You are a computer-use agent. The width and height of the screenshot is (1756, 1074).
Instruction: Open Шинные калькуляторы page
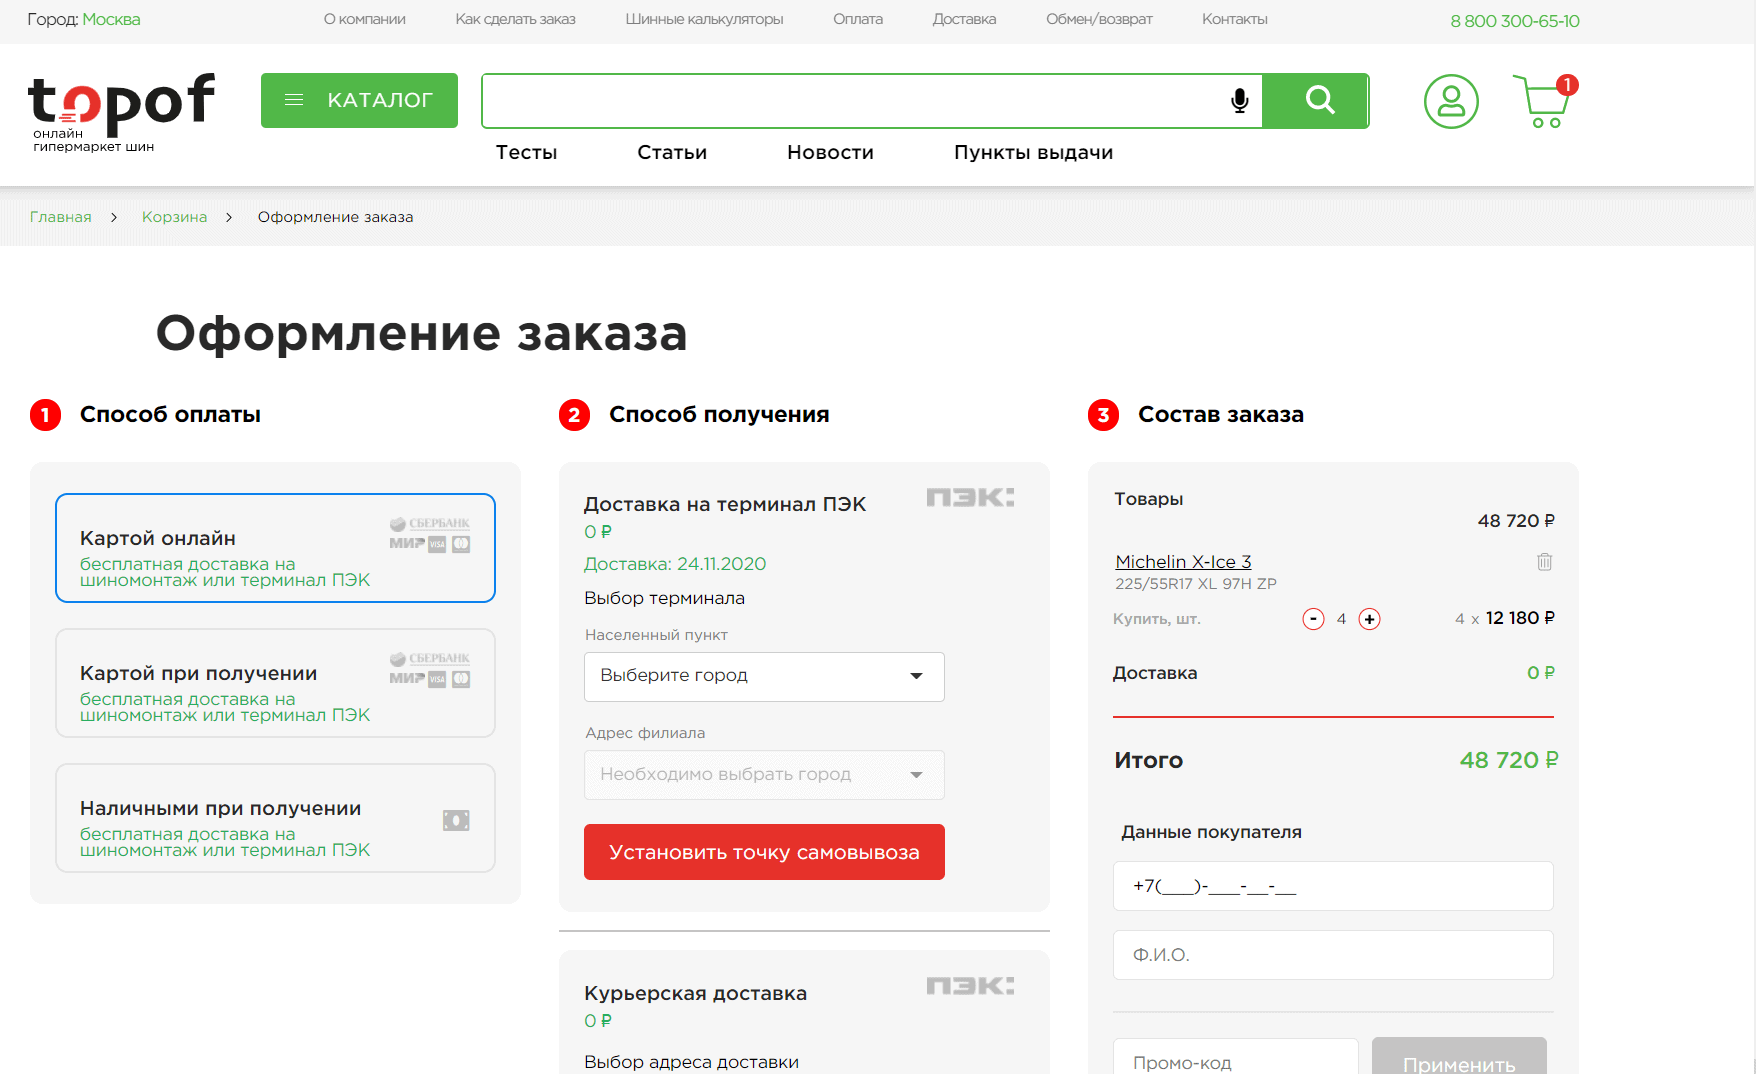tap(704, 19)
